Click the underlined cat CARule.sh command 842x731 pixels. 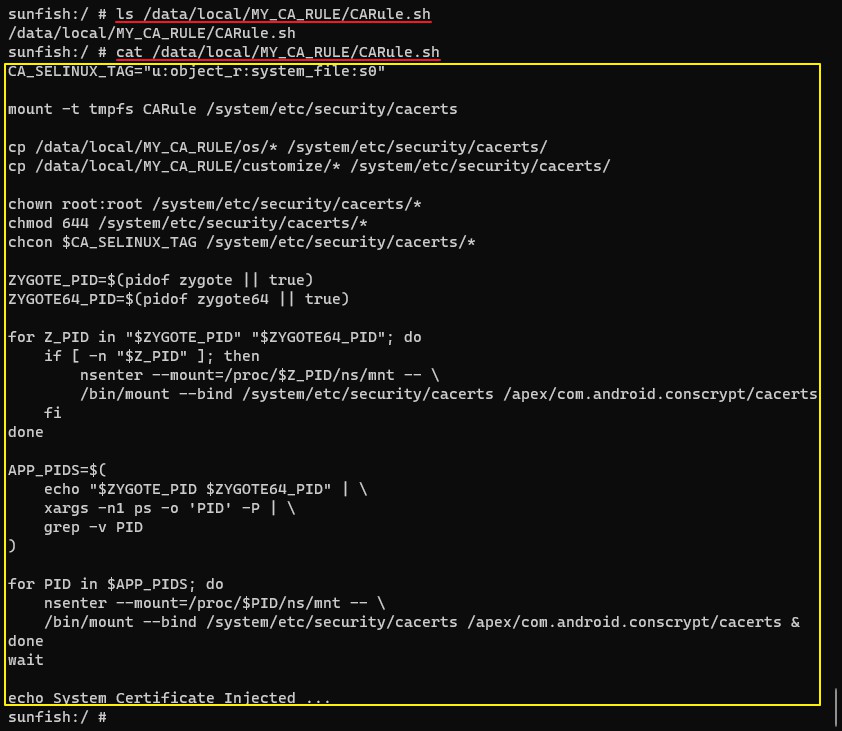(x=278, y=52)
